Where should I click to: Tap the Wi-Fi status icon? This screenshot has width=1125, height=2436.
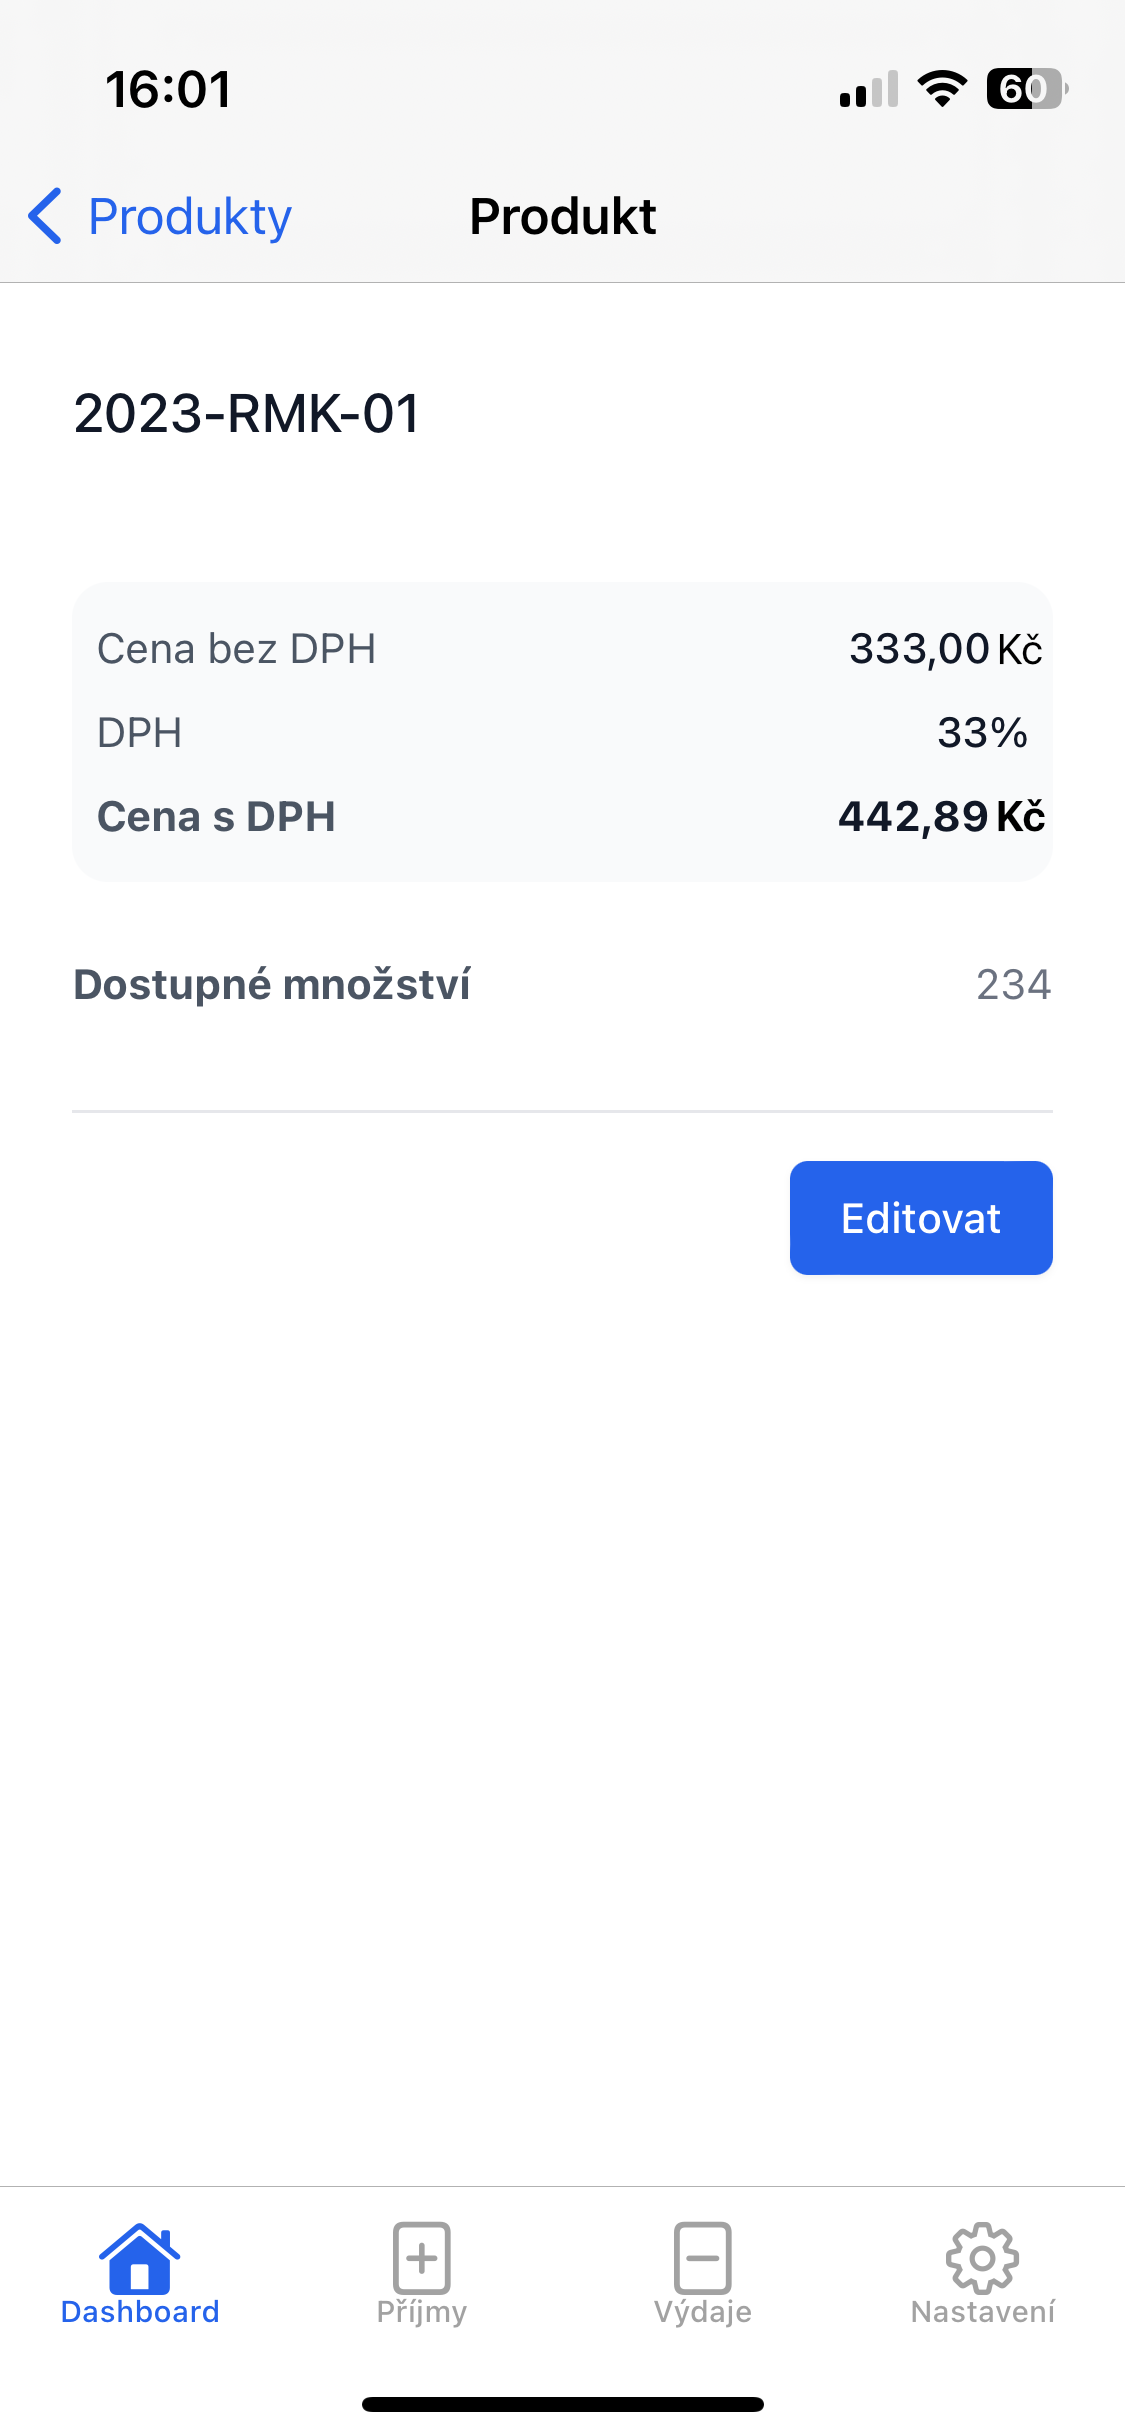[x=942, y=89]
